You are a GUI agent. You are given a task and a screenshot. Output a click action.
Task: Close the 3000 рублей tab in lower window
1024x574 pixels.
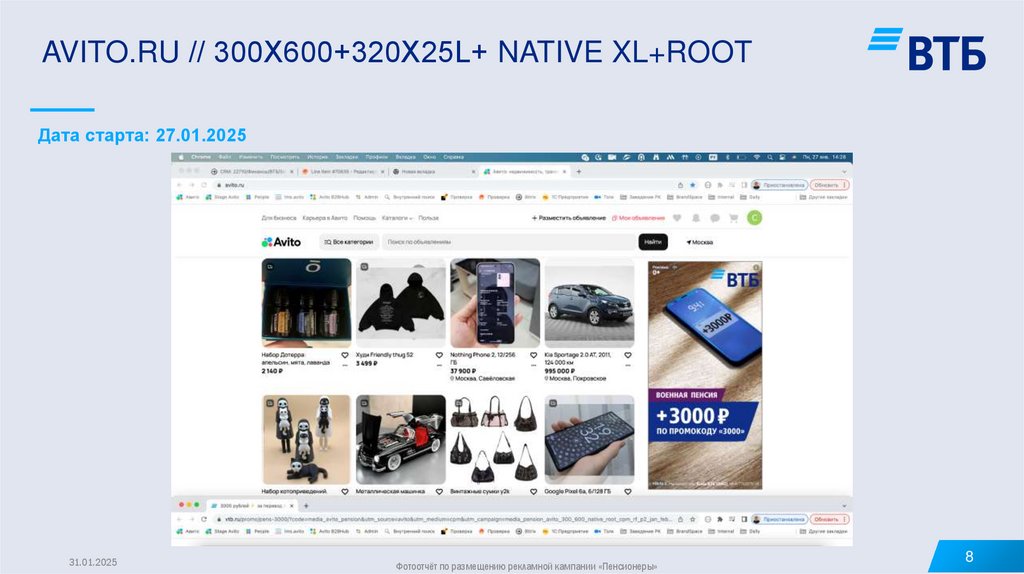[292, 505]
